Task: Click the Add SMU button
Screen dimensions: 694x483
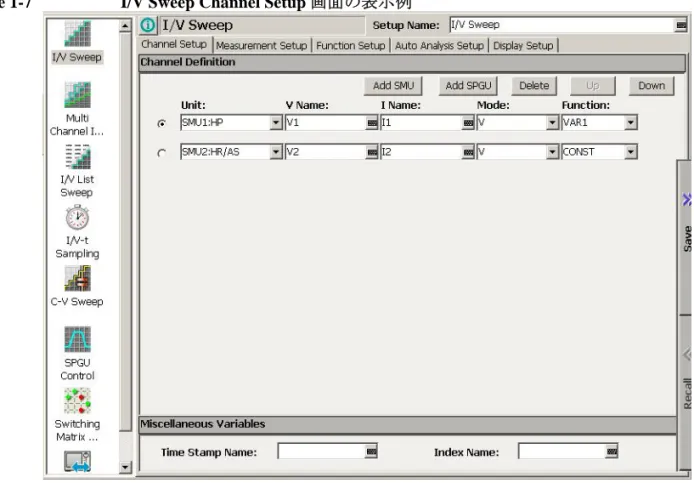Action: point(393,86)
